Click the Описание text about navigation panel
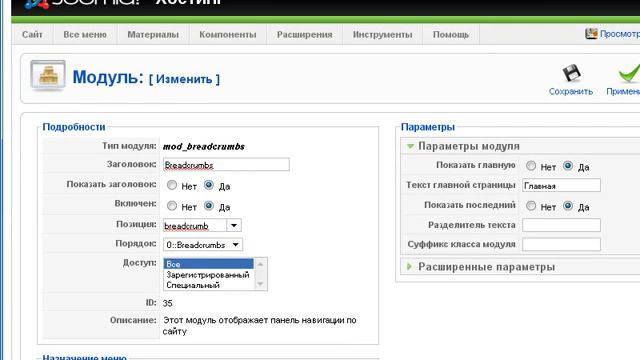Screen dimensions: 640x360 click(259, 326)
